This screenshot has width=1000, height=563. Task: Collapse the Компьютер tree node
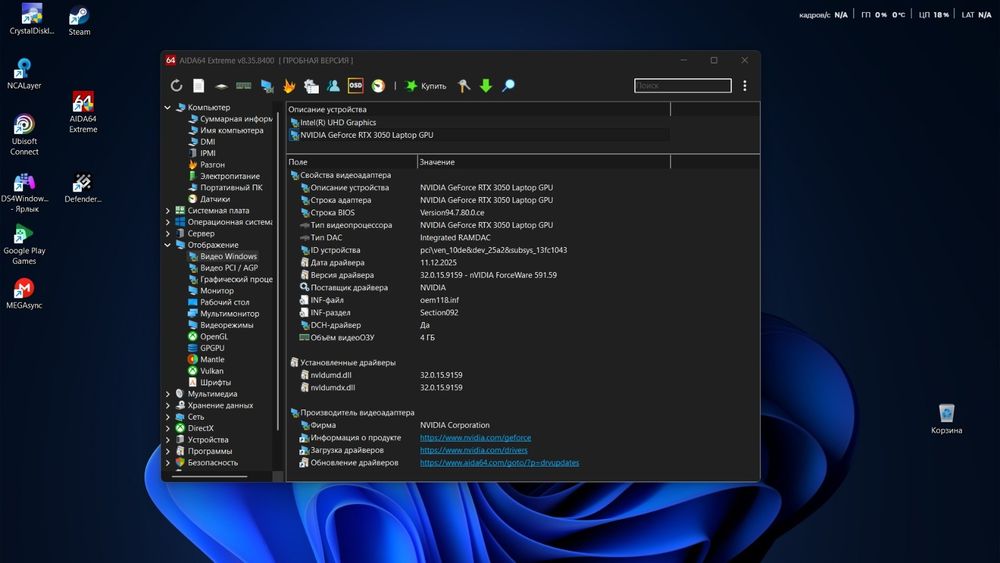[168, 108]
